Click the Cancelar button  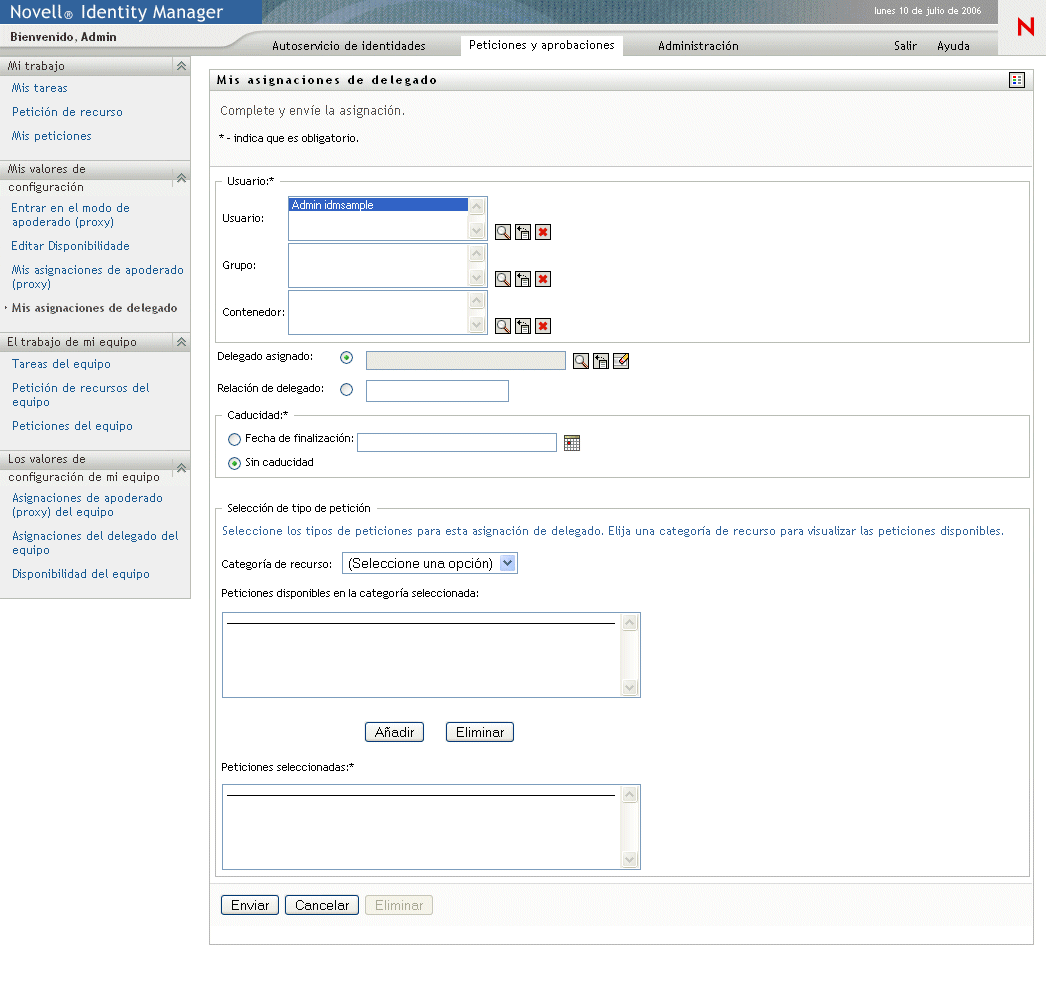pyautogui.click(x=322, y=905)
